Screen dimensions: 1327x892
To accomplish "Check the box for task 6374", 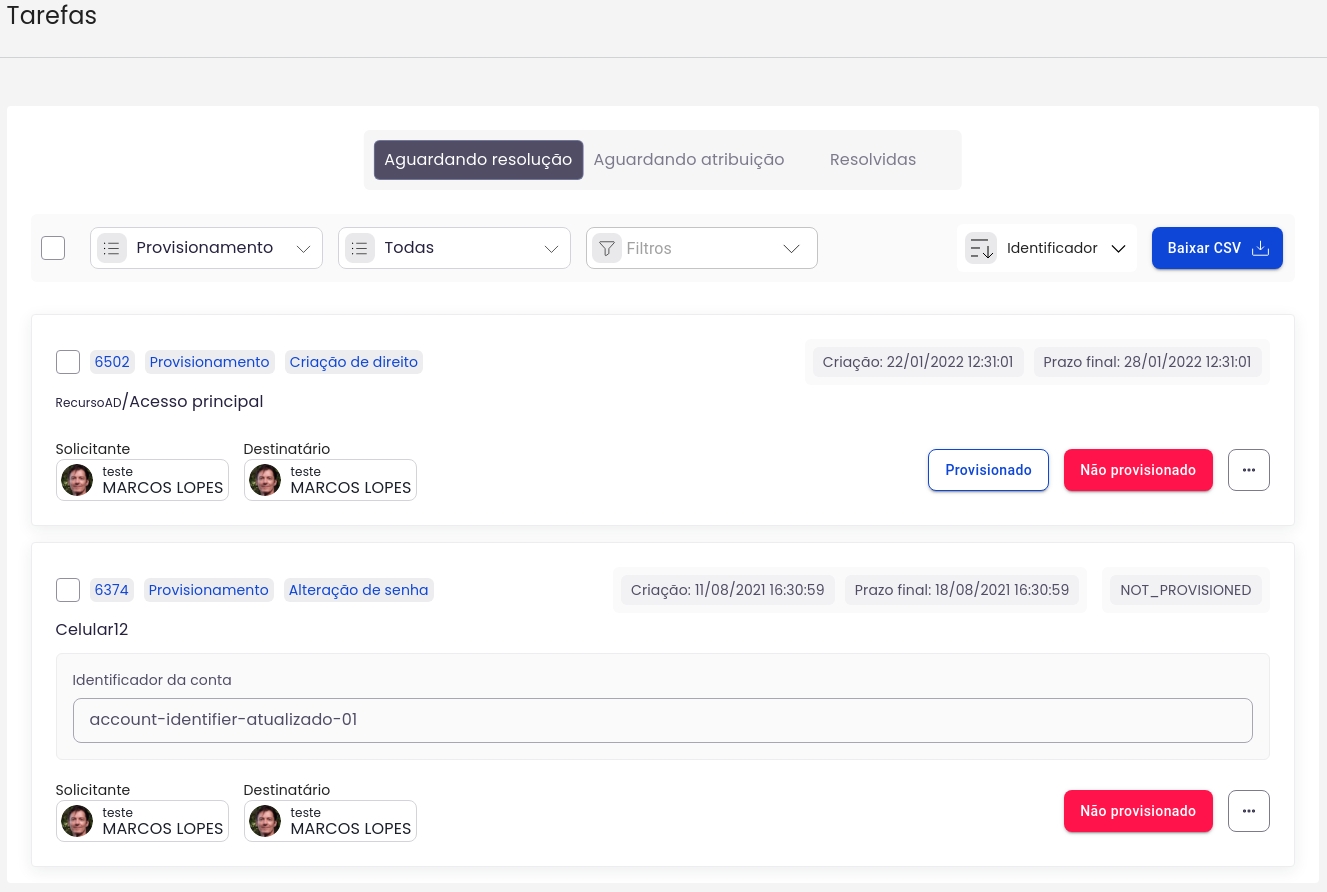I will pos(68,590).
